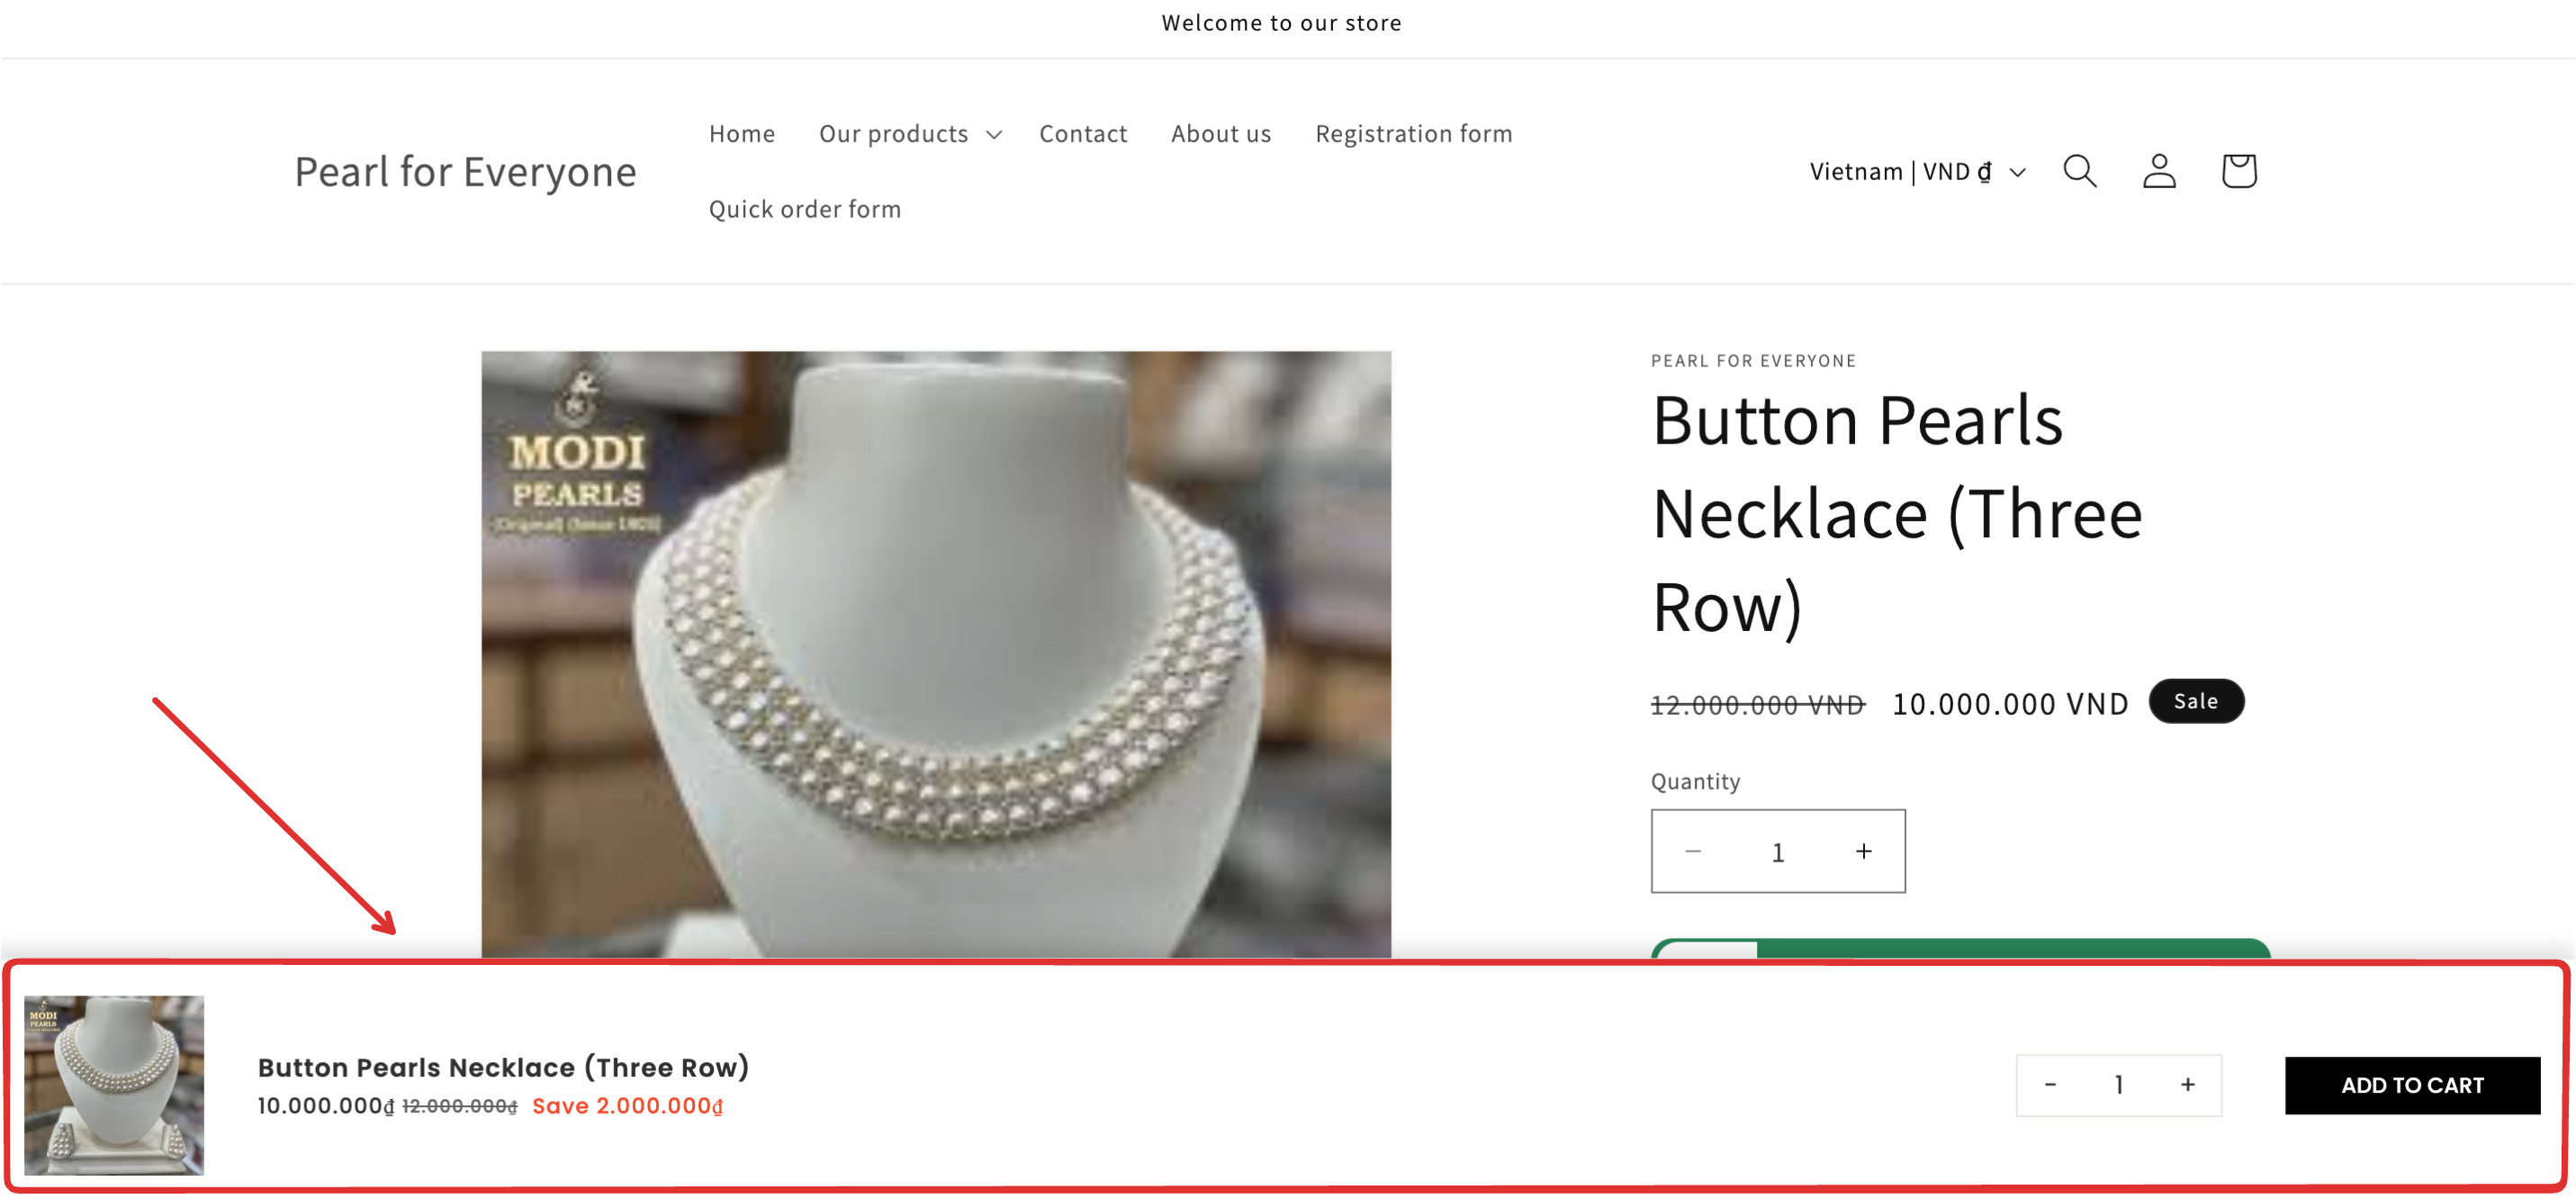2576x1199 pixels.
Task: Open the shopping cart bag icon
Action: point(2238,171)
